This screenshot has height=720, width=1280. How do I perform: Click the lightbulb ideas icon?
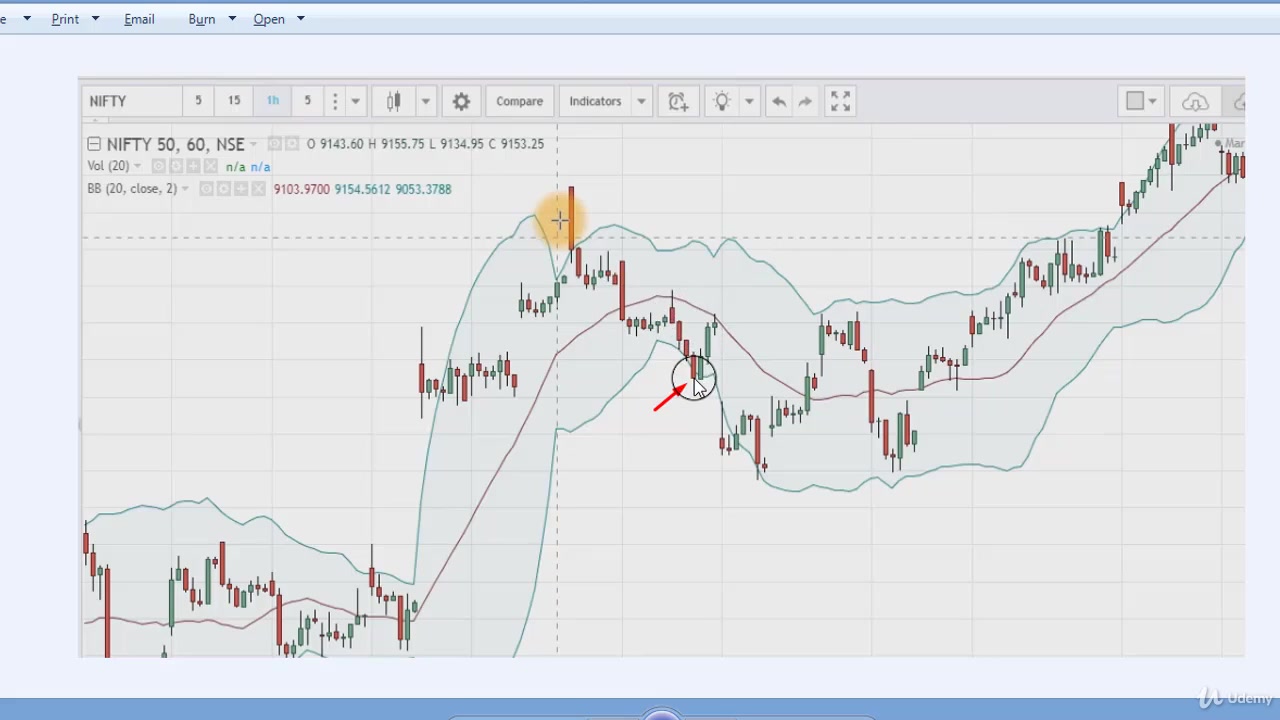click(722, 101)
